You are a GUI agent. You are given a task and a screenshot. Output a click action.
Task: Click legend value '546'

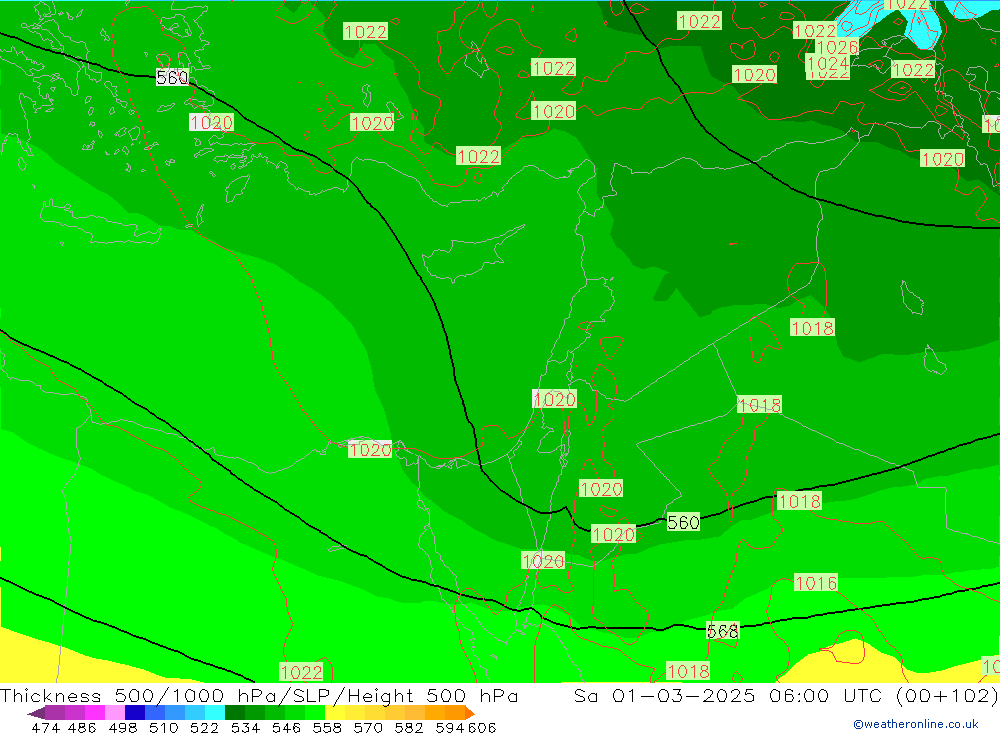[x=286, y=727]
